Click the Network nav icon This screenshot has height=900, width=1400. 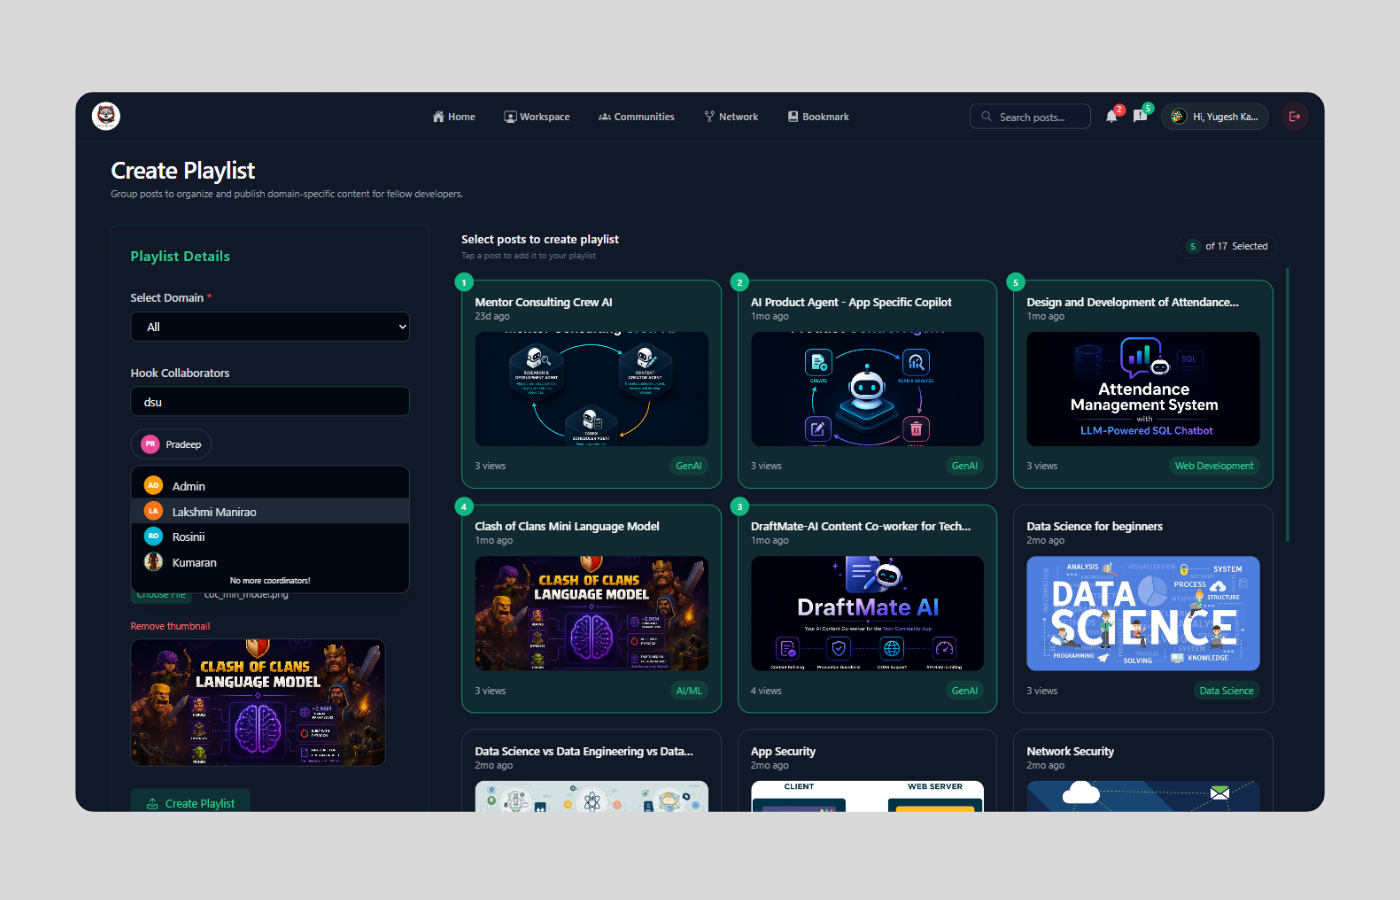tap(709, 117)
